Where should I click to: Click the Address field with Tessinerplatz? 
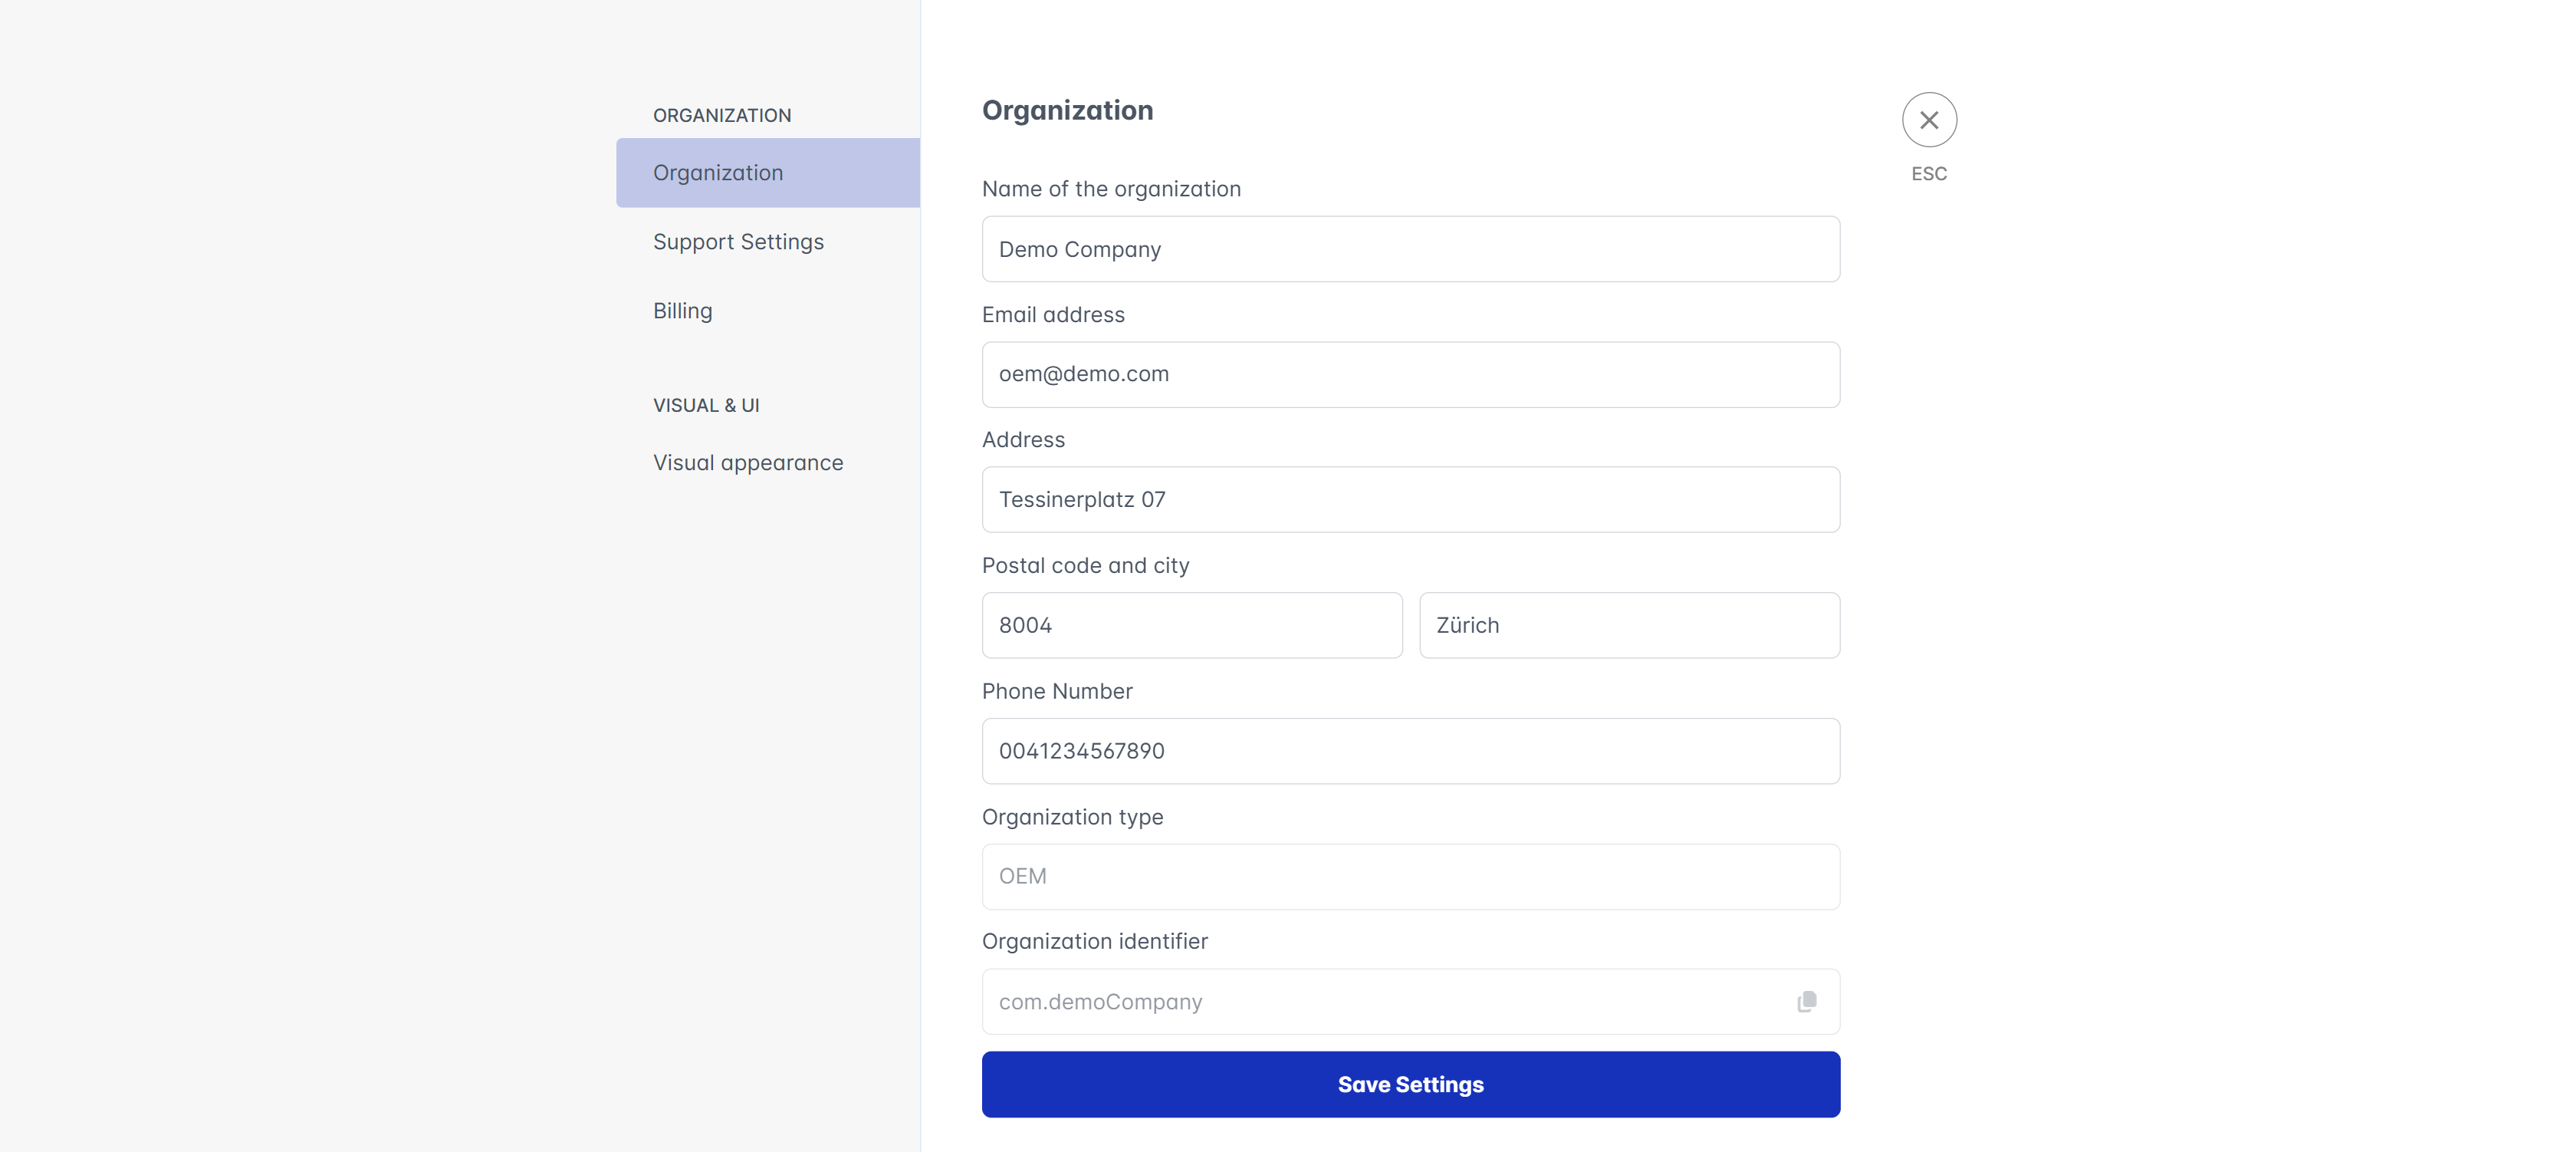pyautogui.click(x=1409, y=500)
